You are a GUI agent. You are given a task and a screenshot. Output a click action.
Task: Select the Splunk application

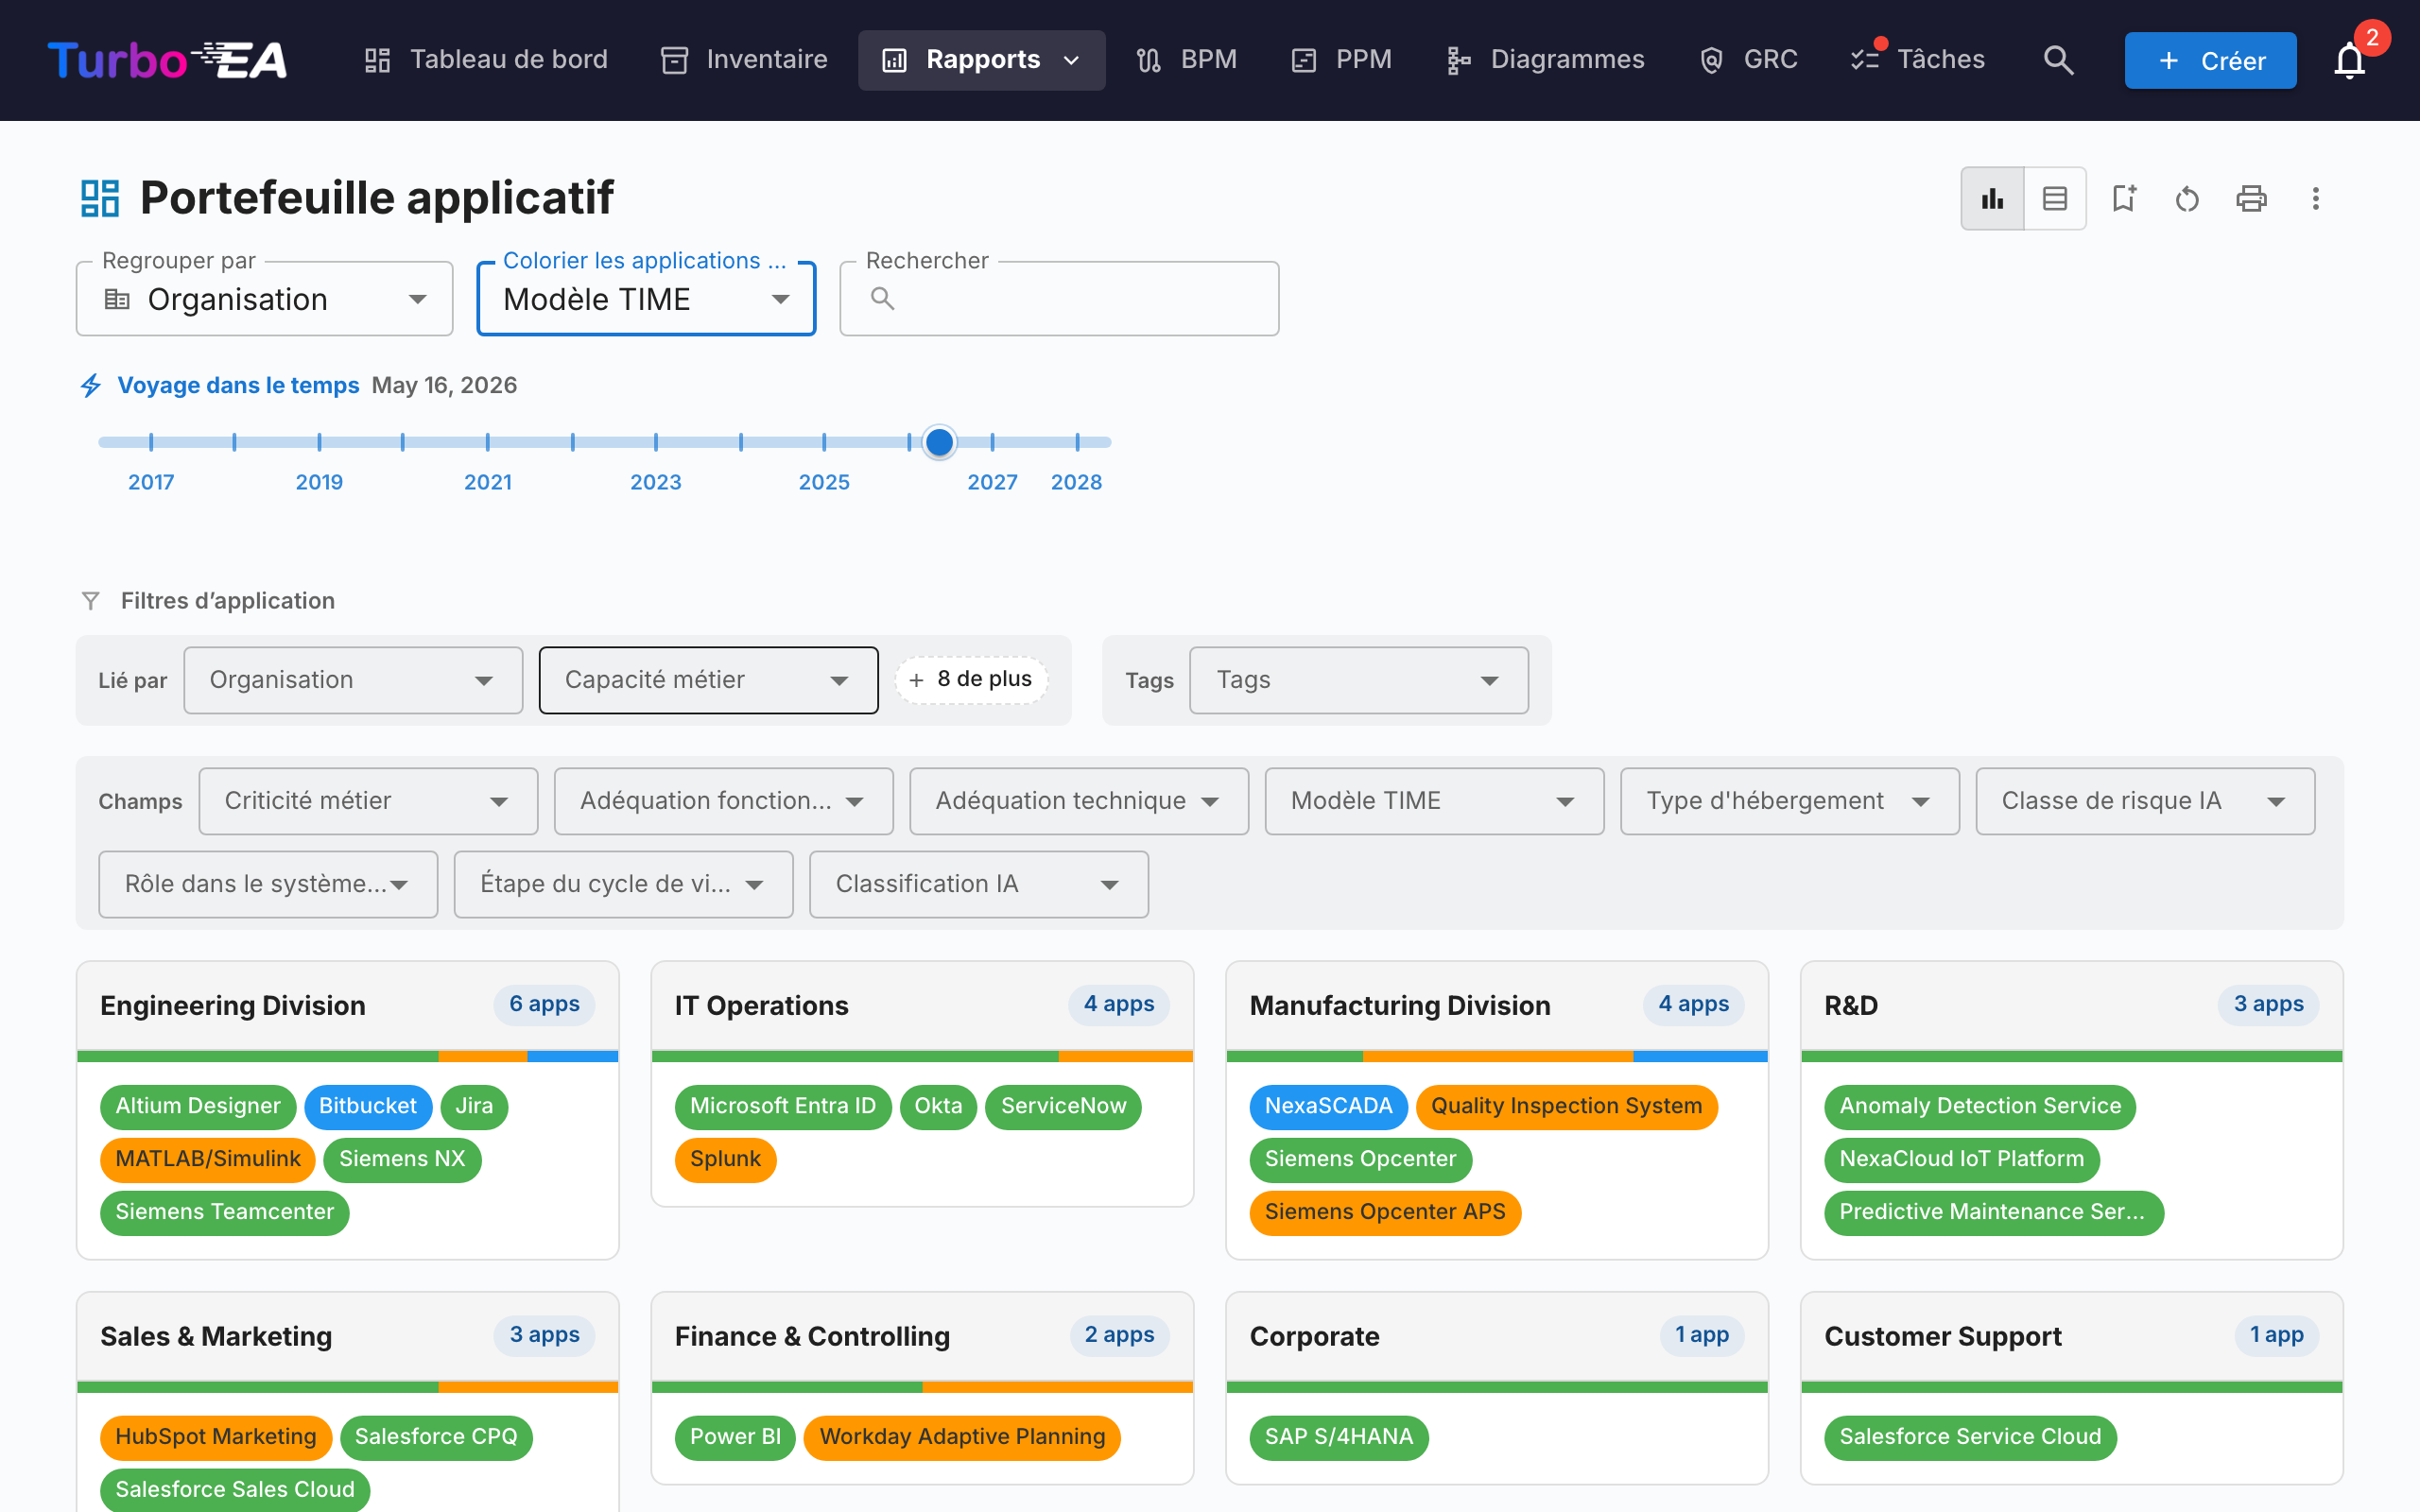tap(725, 1159)
